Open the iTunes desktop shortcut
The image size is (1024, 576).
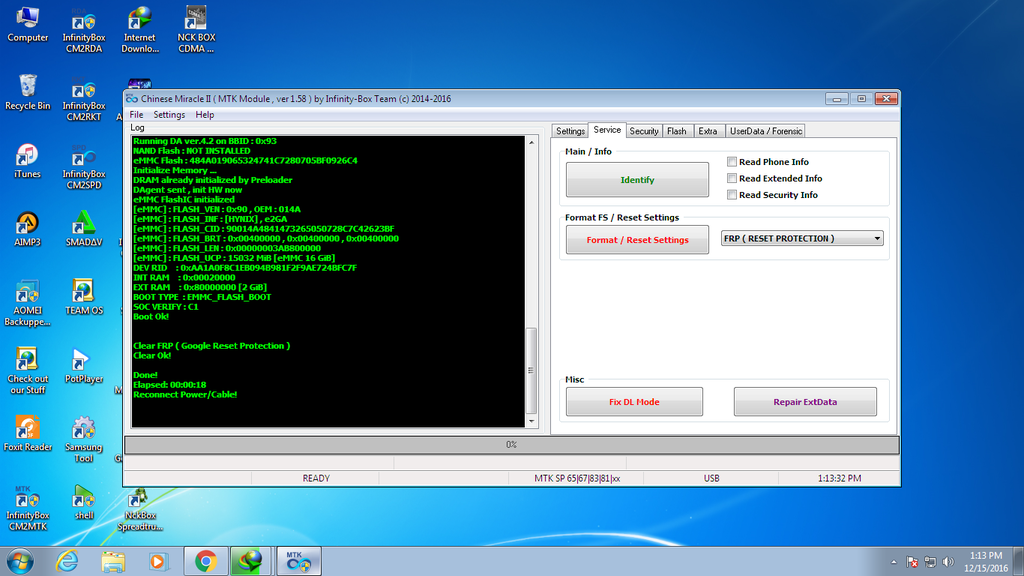[x=27, y=158]
